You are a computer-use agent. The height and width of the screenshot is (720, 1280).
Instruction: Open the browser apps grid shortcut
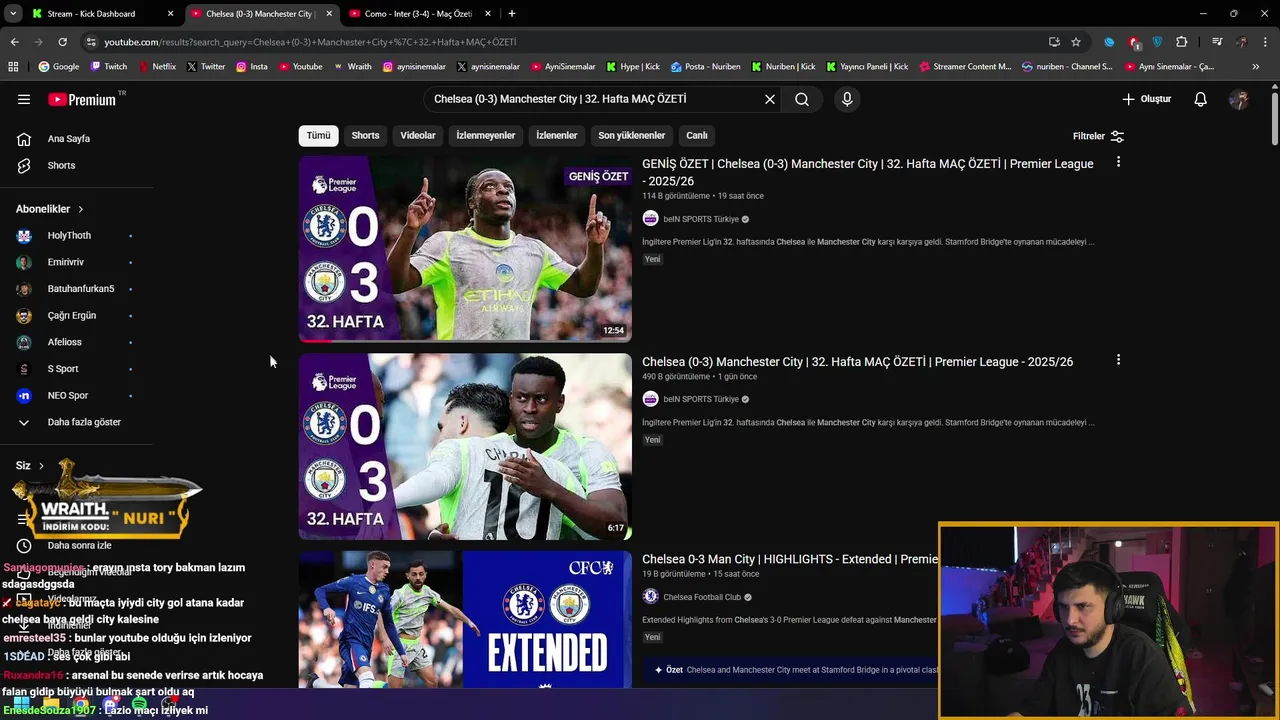coord(13,67)
